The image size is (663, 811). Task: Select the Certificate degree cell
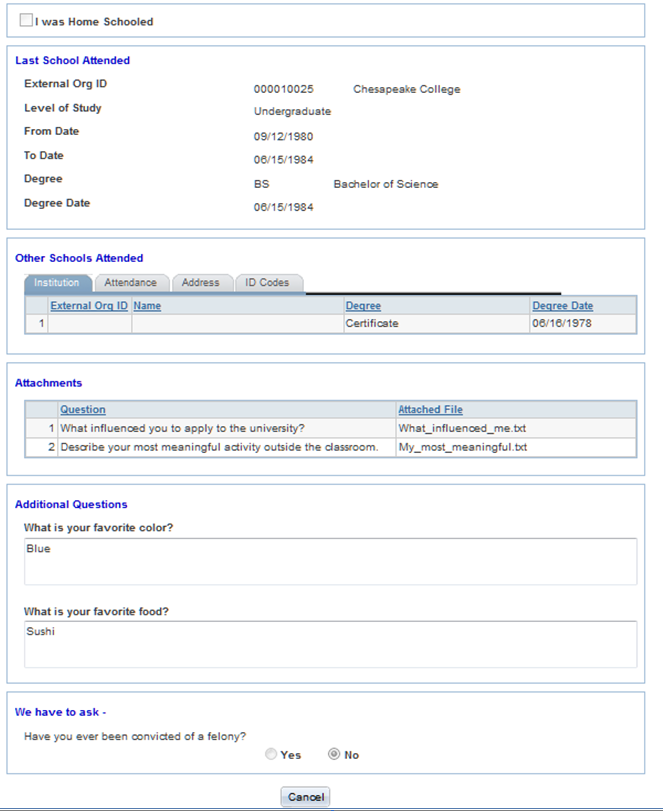point(436,324)
